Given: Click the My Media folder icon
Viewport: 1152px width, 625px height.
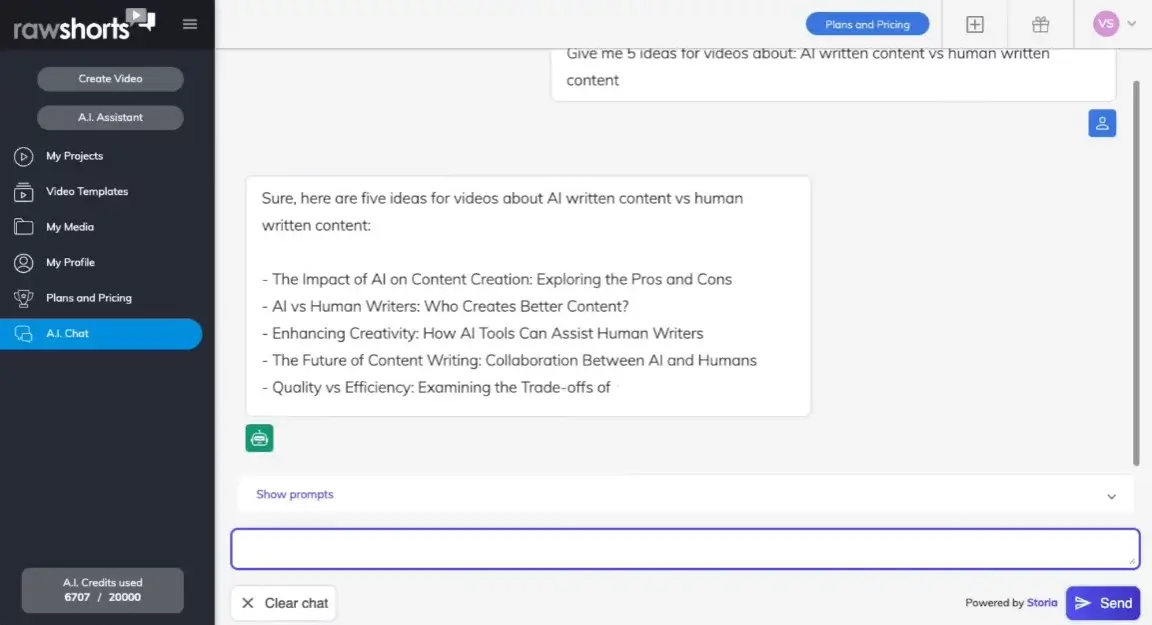Looking at the screenshot, I should click(x=24, y=227).
